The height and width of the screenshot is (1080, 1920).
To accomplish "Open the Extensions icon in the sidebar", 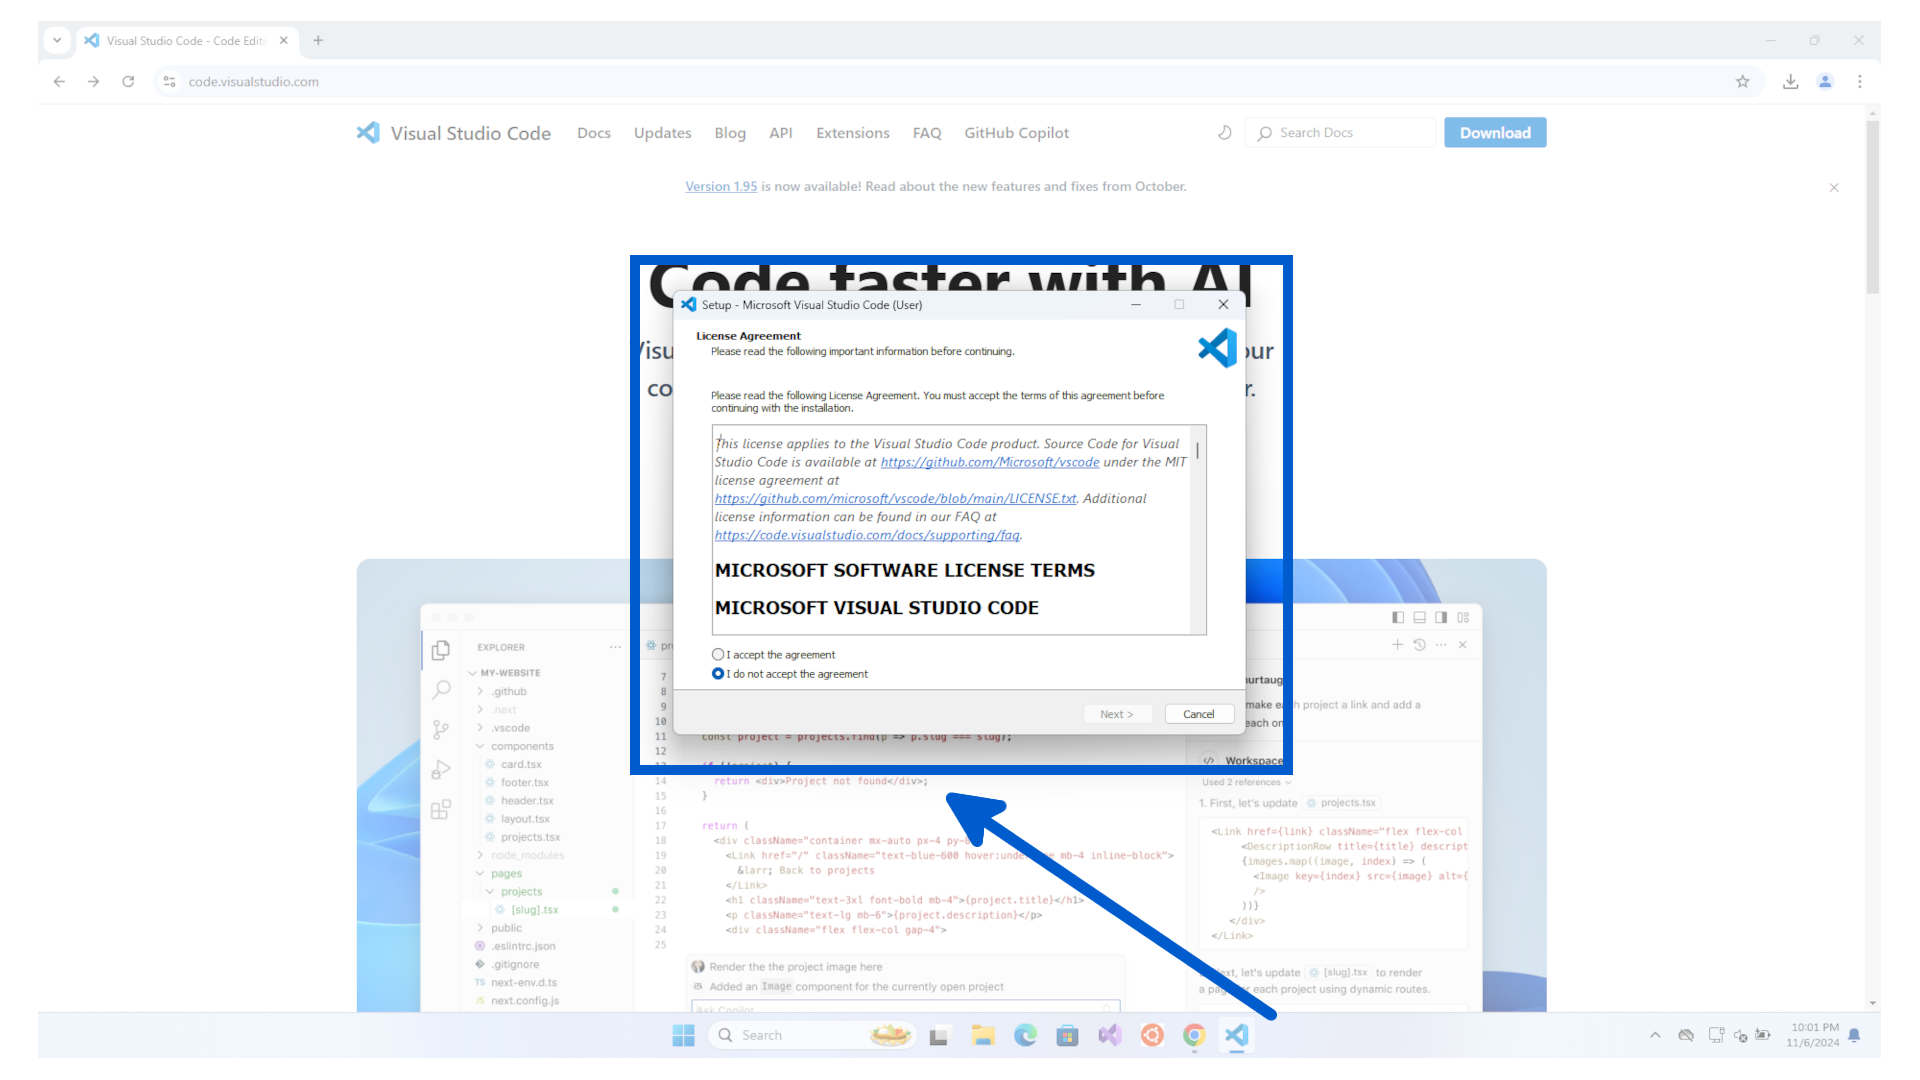I will point(441,809).
